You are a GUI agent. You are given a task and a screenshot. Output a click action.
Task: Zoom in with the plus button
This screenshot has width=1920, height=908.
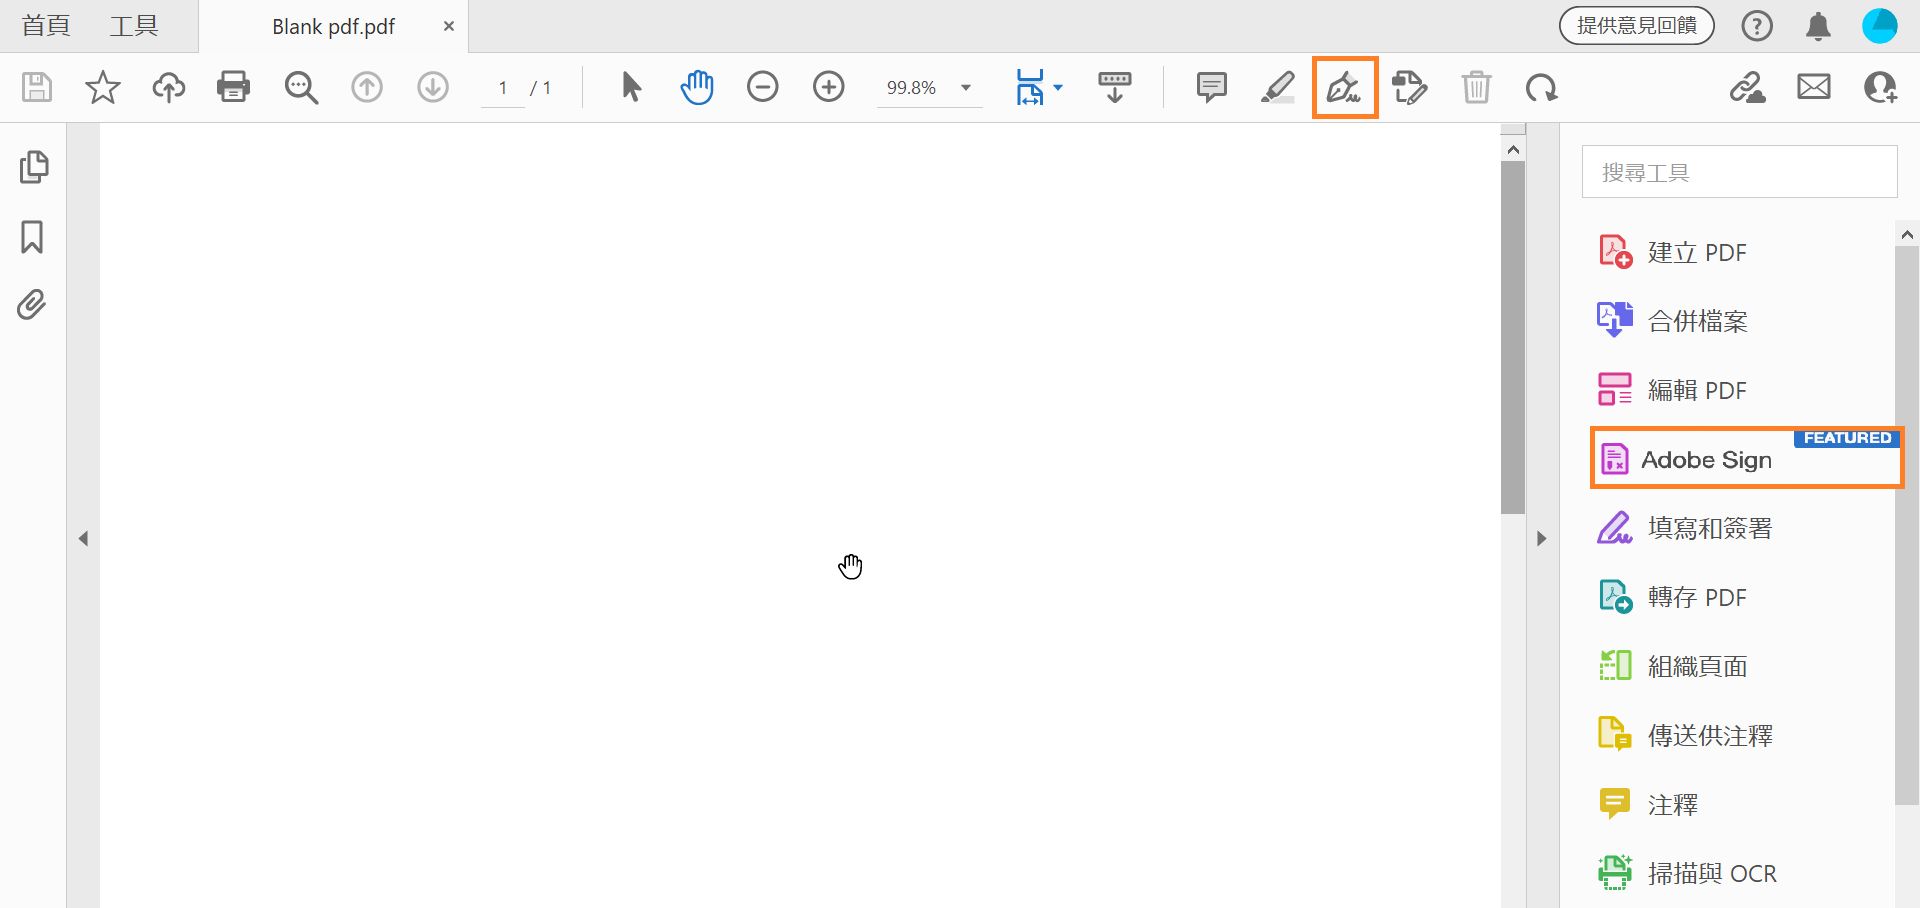(829, 88)
